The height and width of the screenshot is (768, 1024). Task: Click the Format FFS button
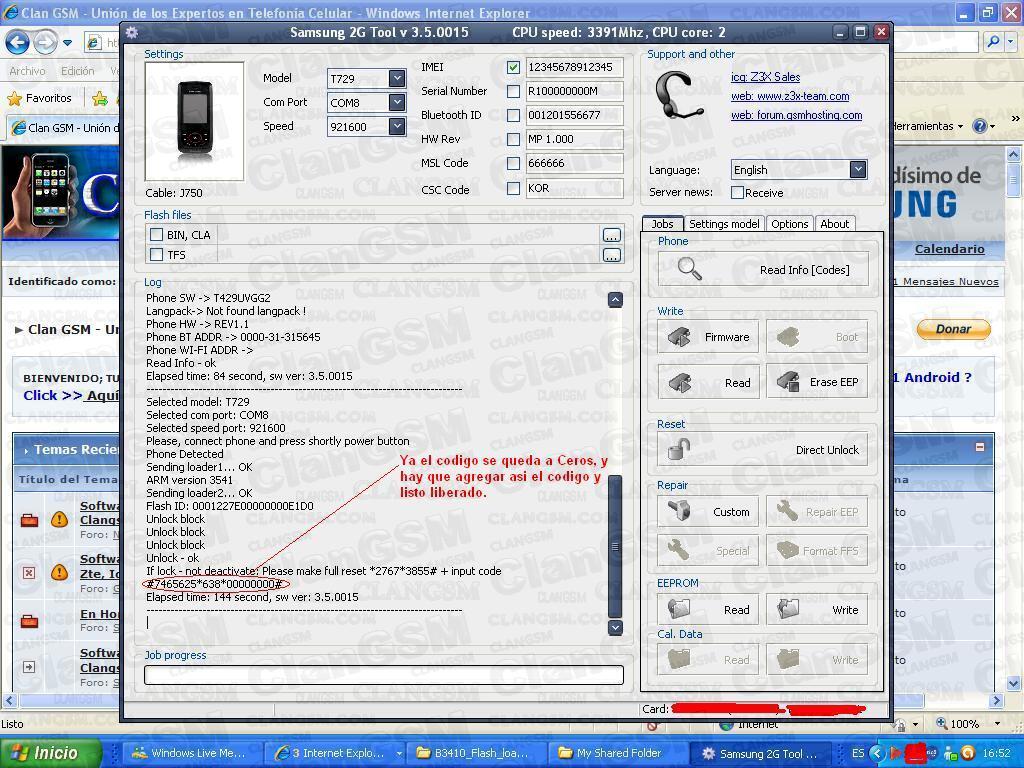(817, 551)
